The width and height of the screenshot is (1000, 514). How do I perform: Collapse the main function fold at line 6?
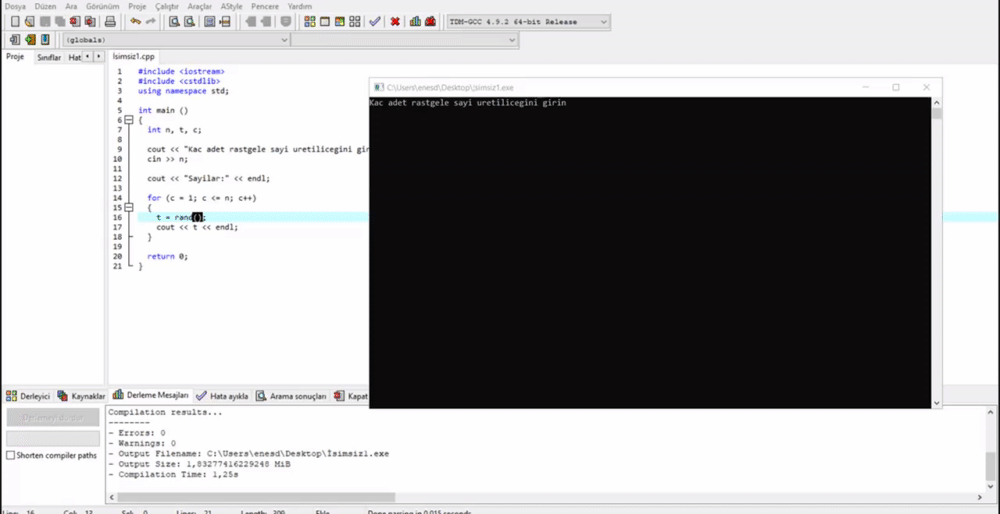pyautogui.click(x=129, y=120)
